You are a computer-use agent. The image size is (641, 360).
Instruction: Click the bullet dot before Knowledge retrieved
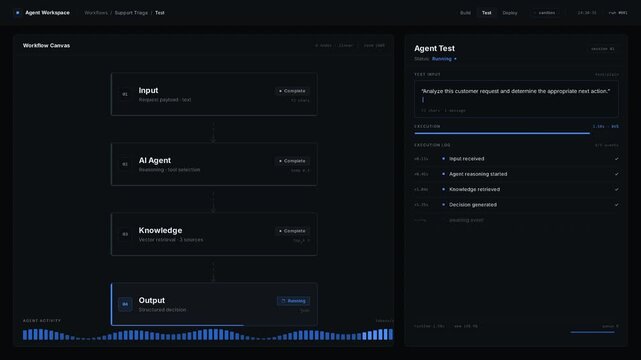pyautogui.click(x=444, y=189)
